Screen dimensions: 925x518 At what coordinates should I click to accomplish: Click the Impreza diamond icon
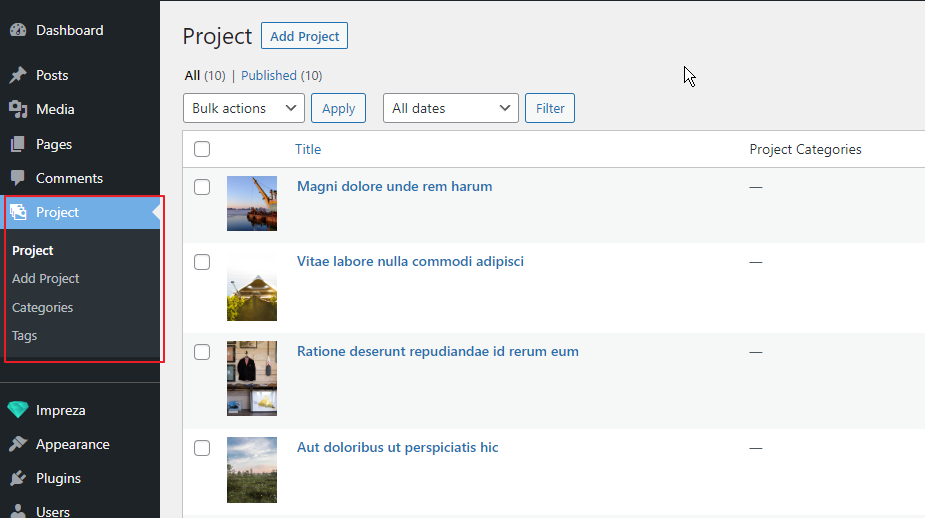click(x=18, y=410)
